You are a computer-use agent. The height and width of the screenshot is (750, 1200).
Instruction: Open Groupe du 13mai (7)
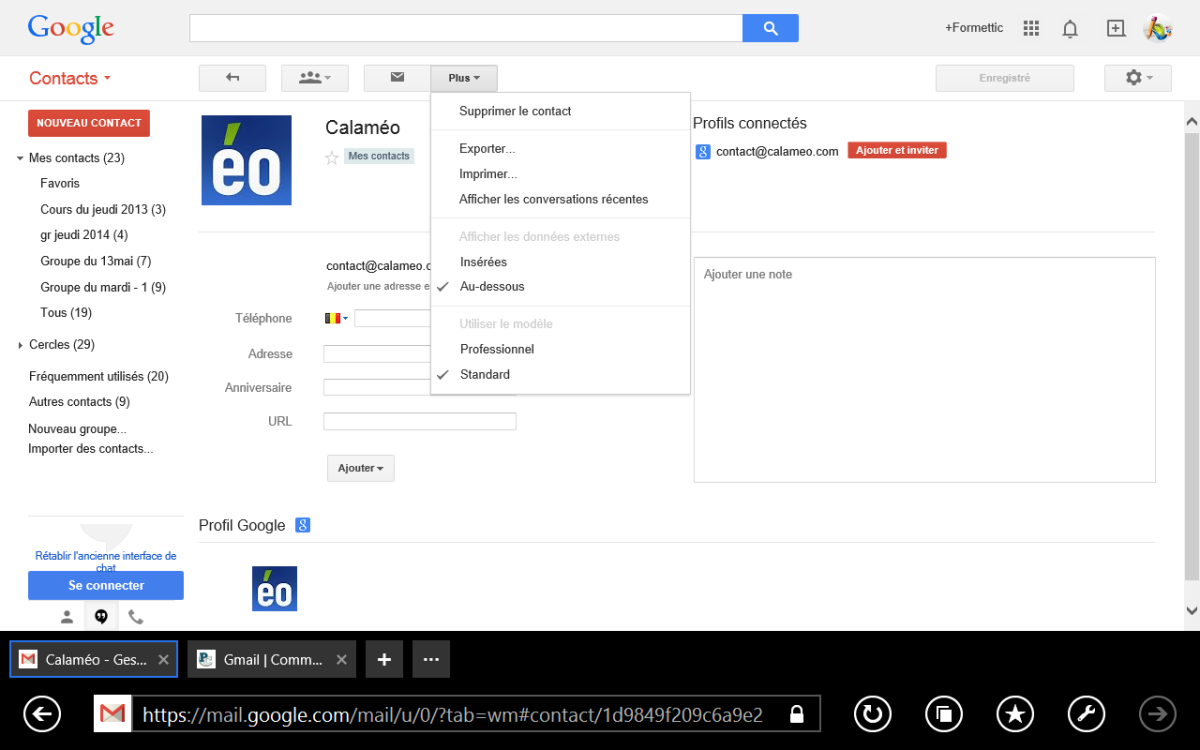pyautogui.click(x=96, y=262)
